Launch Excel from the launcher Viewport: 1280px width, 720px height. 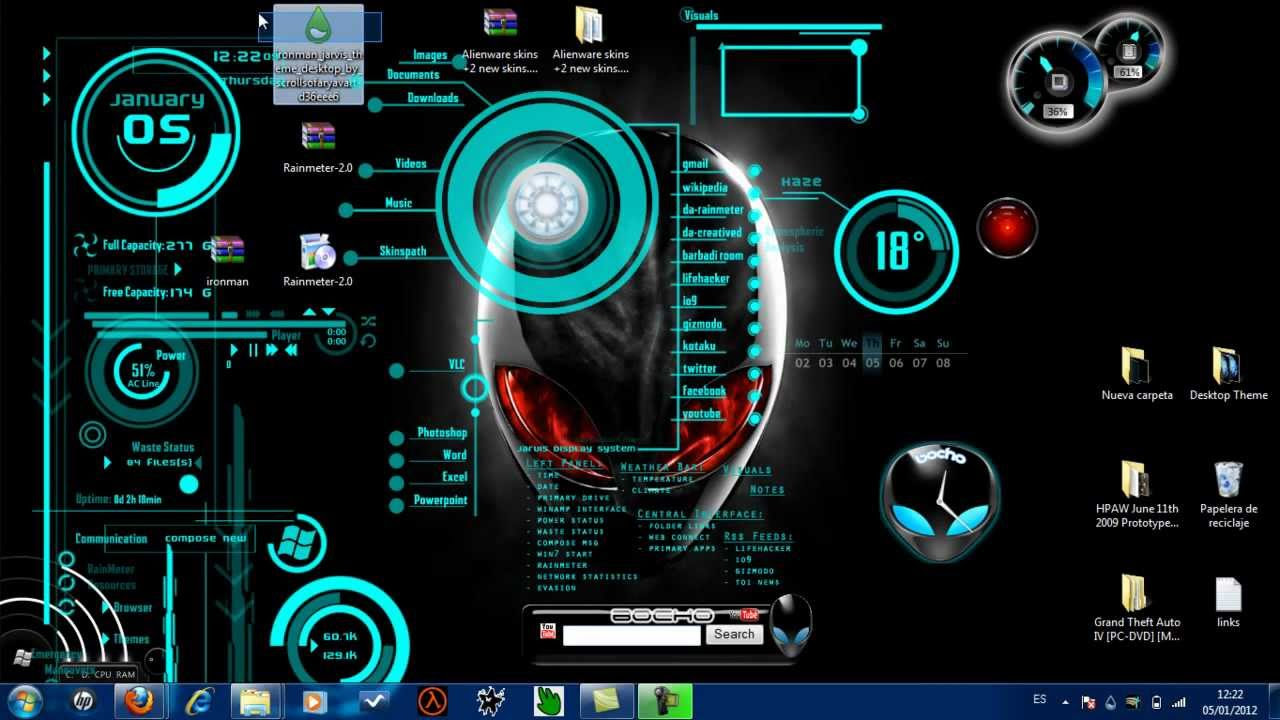(x=455, y=477)
